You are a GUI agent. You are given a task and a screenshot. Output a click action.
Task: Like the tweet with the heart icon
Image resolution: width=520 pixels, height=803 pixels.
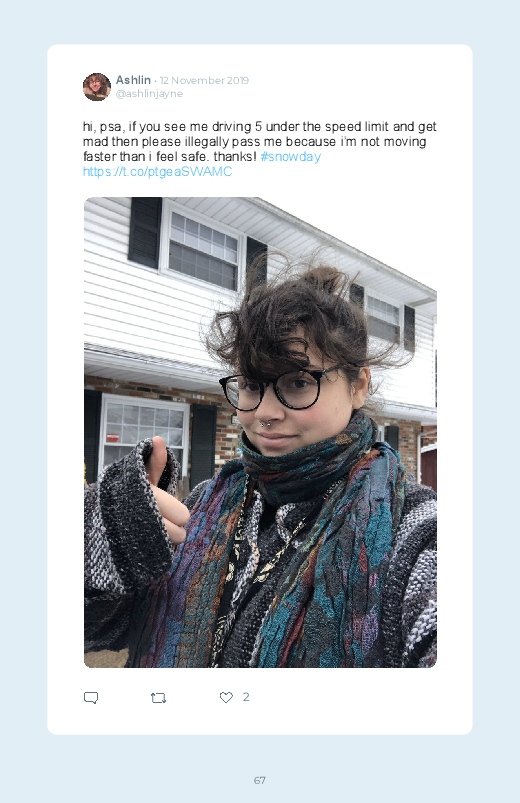point(226,697)
